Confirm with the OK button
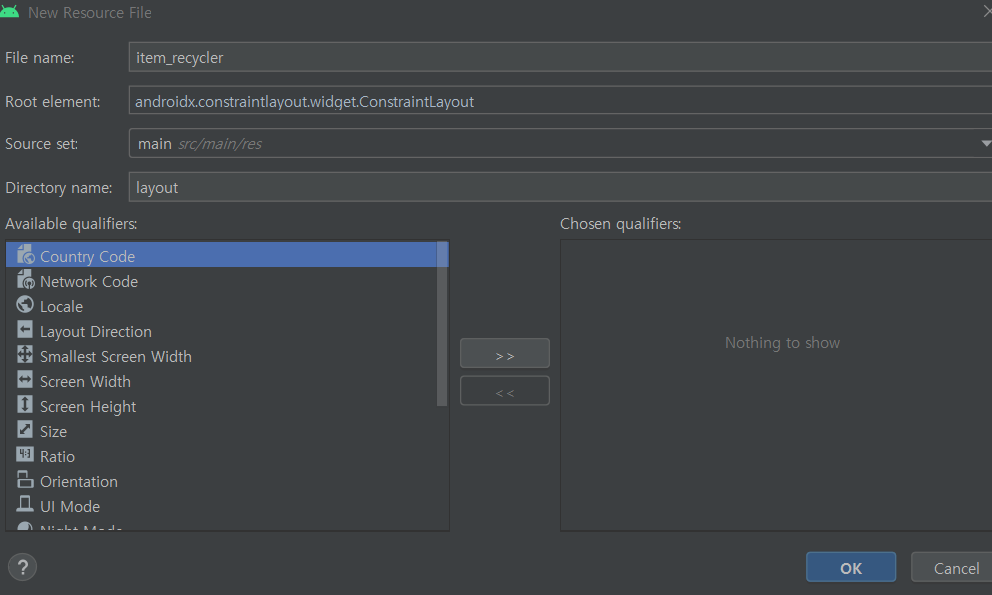 [851, 567]
